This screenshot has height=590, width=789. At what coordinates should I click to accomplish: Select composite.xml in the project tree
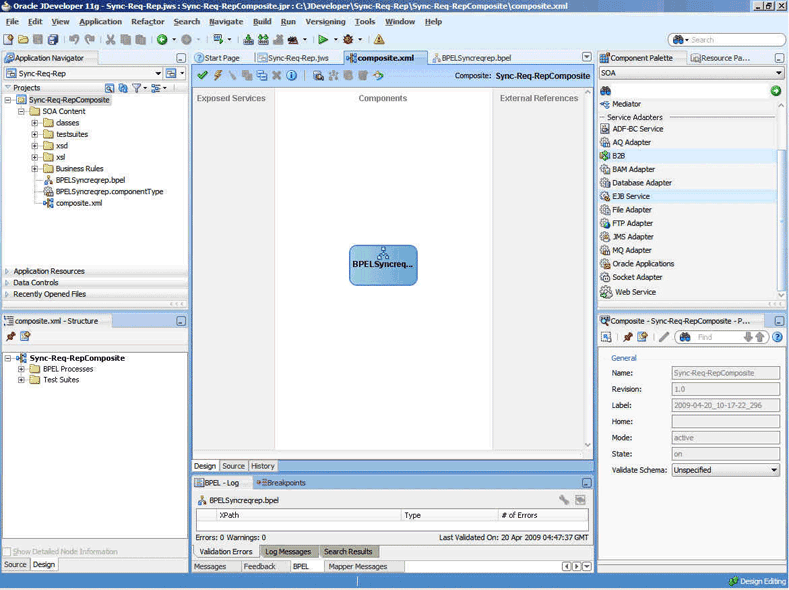click(78, 203)
